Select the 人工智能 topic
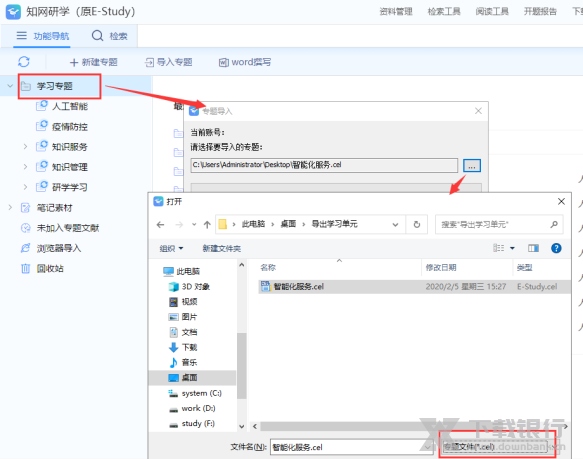Image resolution: width=583 pixels, height=459 pixels. [x=70, y=106]
